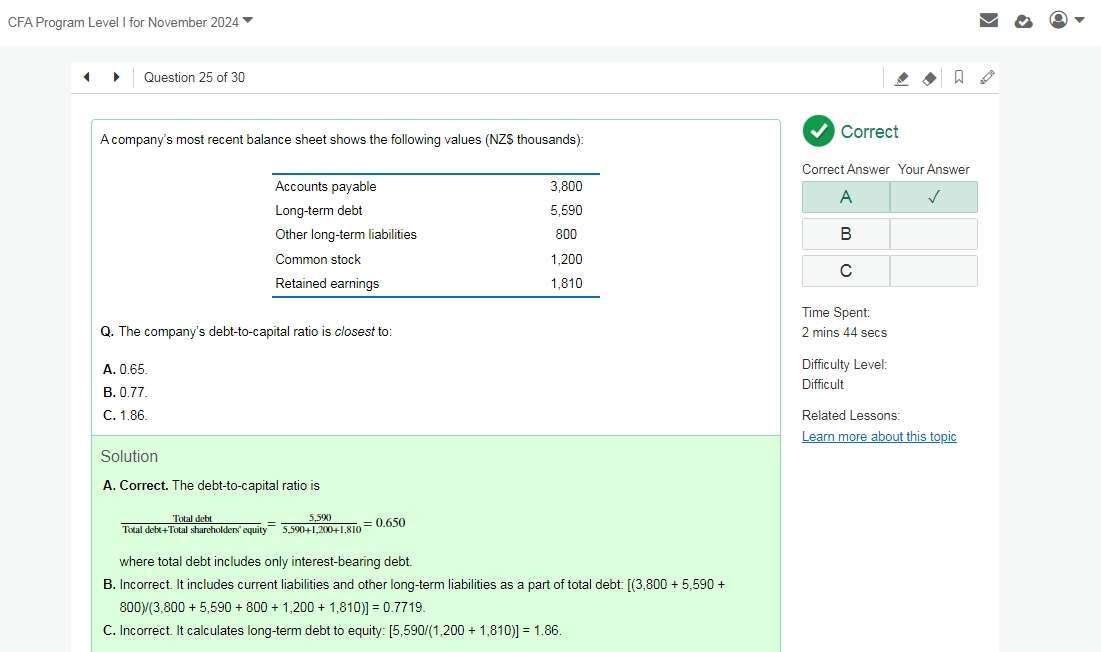Viewport: 1101px width, 652px height.
Task: Open the Learn more about this topic link
Action: coord(879,437)
